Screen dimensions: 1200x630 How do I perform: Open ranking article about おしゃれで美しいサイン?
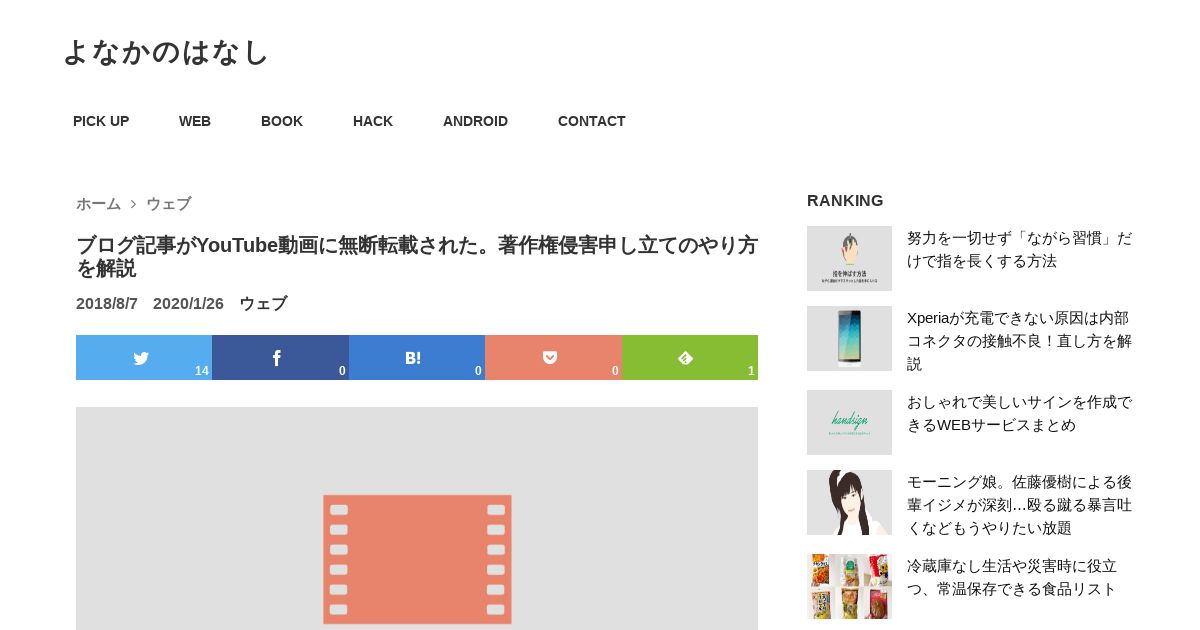[x=1019, y=413]
